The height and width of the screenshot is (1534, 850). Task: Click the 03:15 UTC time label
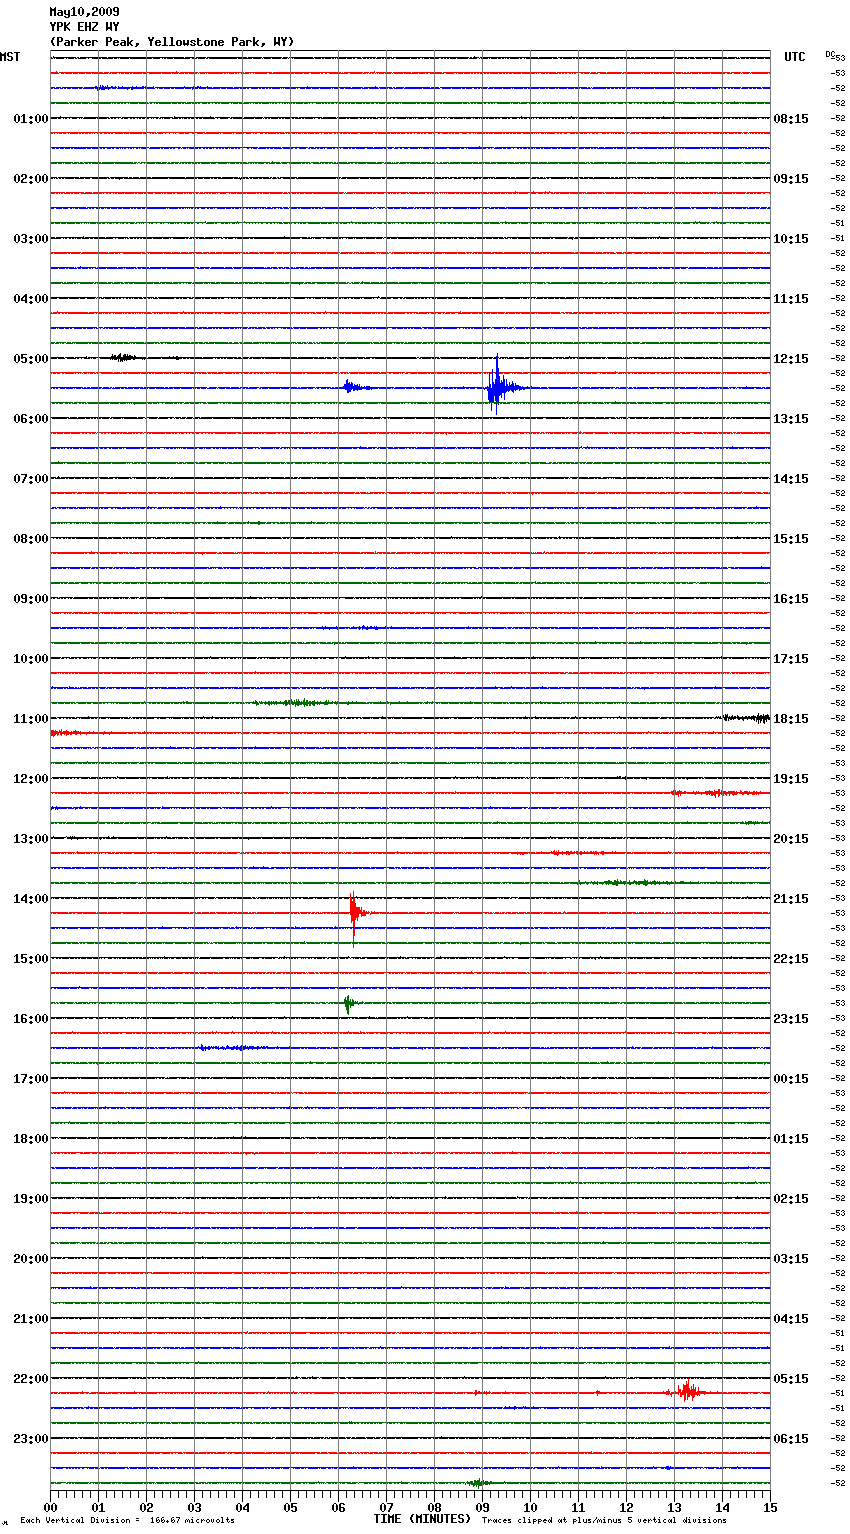click(x=791, y=1259)
